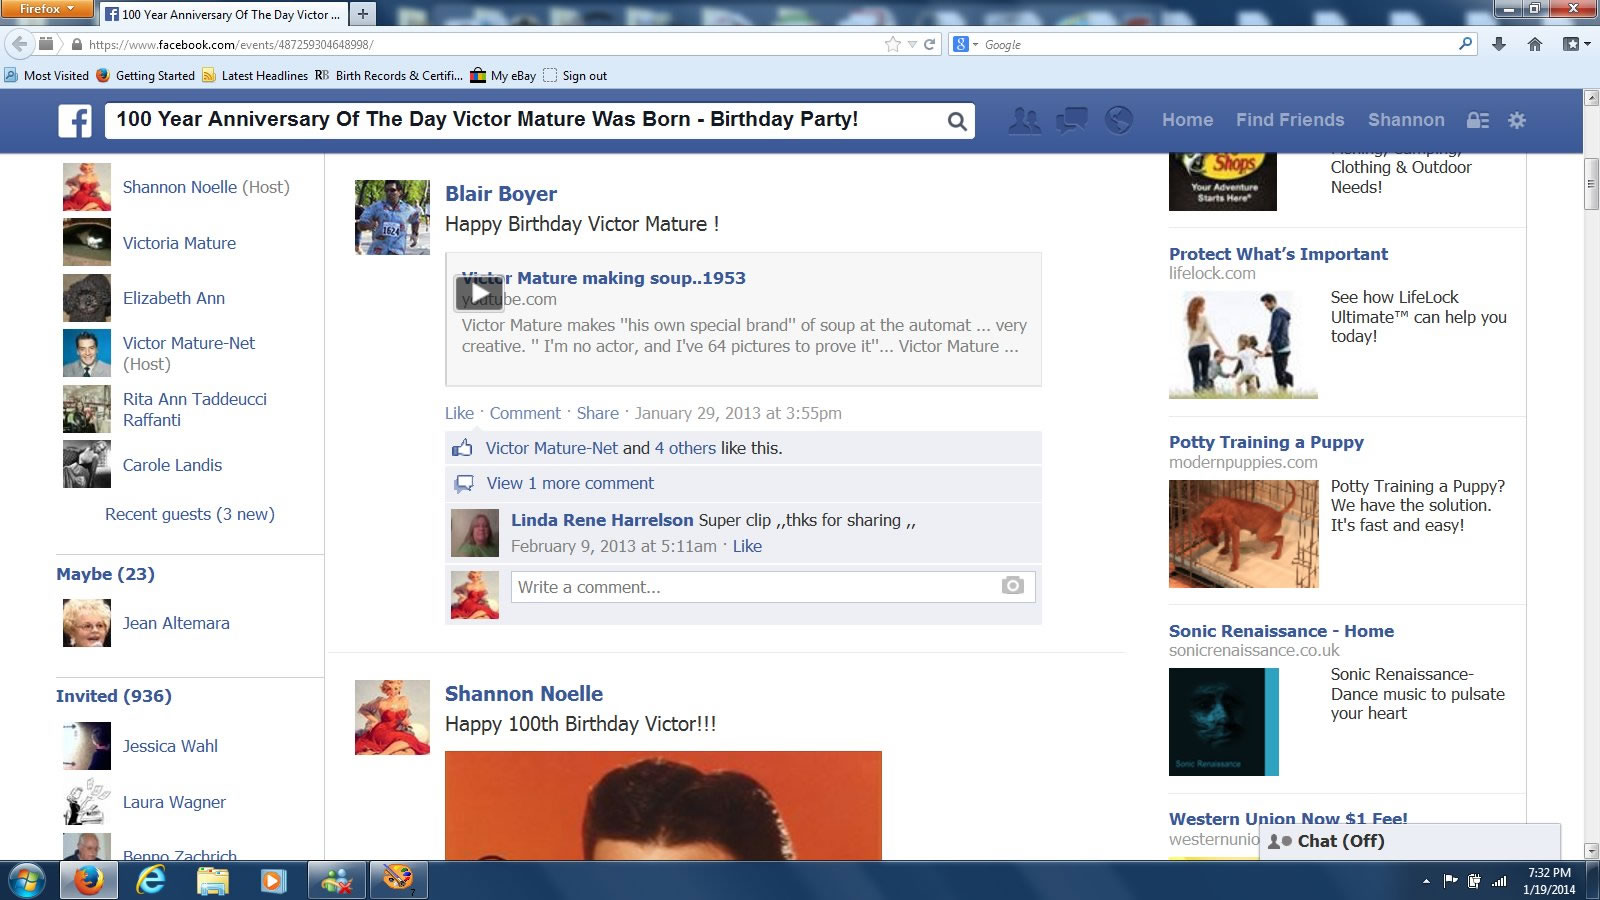Image resolution: width=1600 pixels, height=900 pixels.
Task: Open Windows Media Player from taskbar
Action: click(273, 881)
